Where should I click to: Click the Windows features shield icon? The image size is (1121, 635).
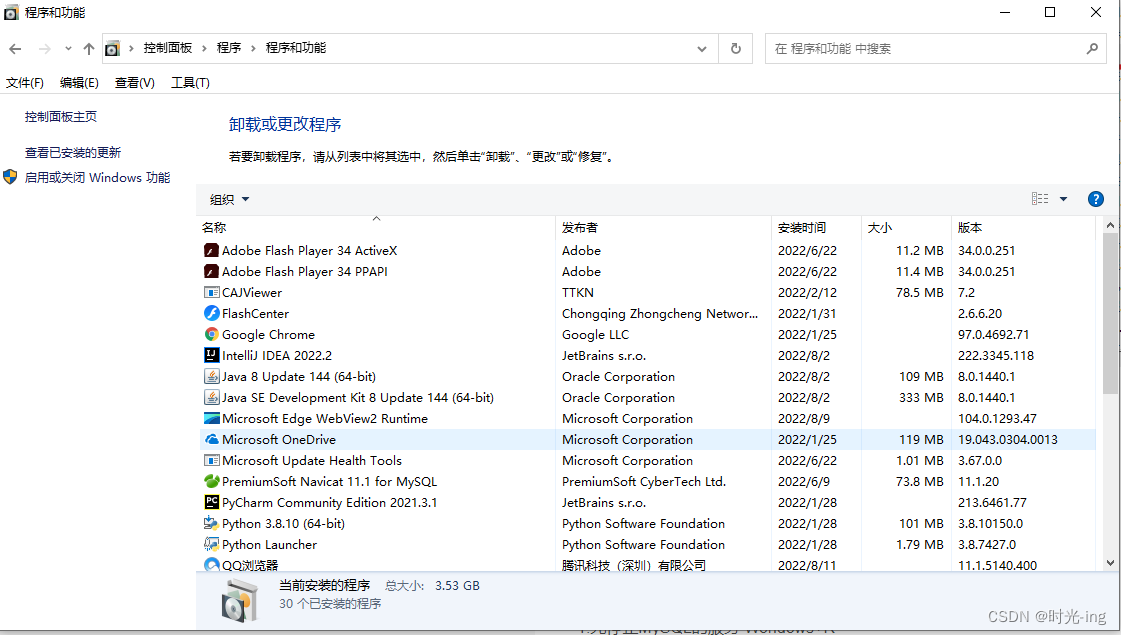pos(10,177)
